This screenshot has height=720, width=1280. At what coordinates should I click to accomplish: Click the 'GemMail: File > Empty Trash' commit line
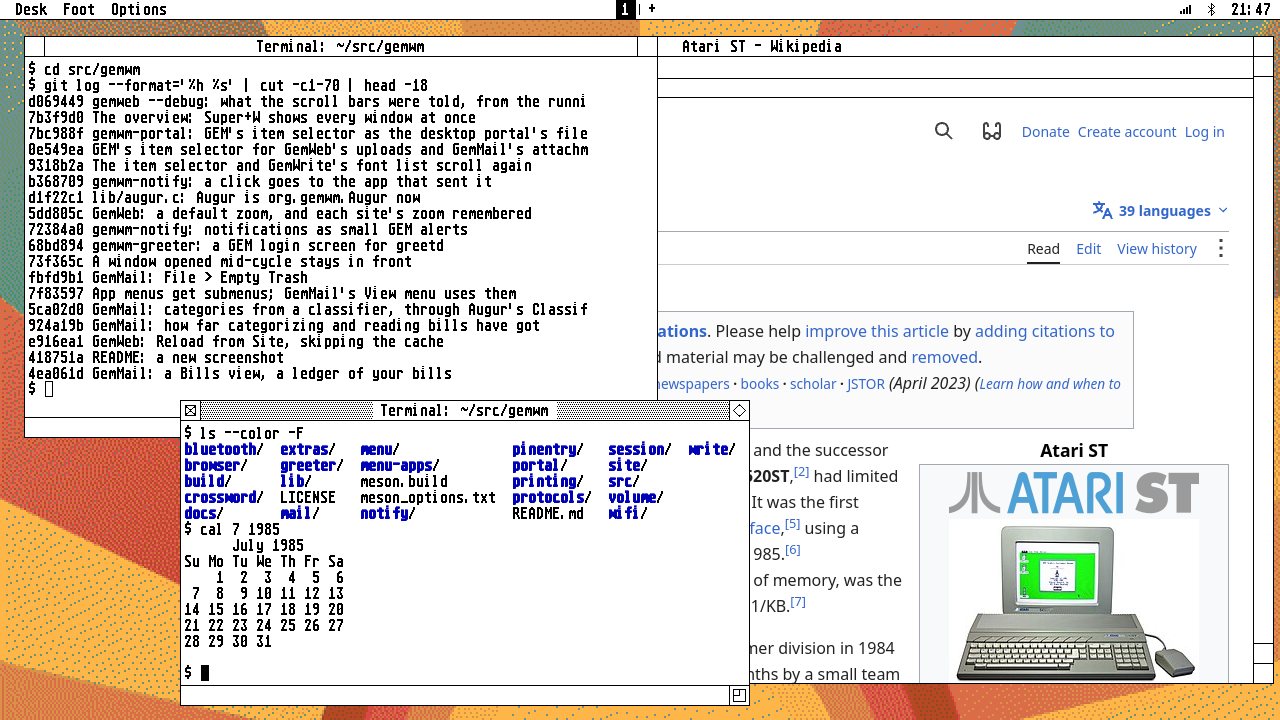pos(168,277)
